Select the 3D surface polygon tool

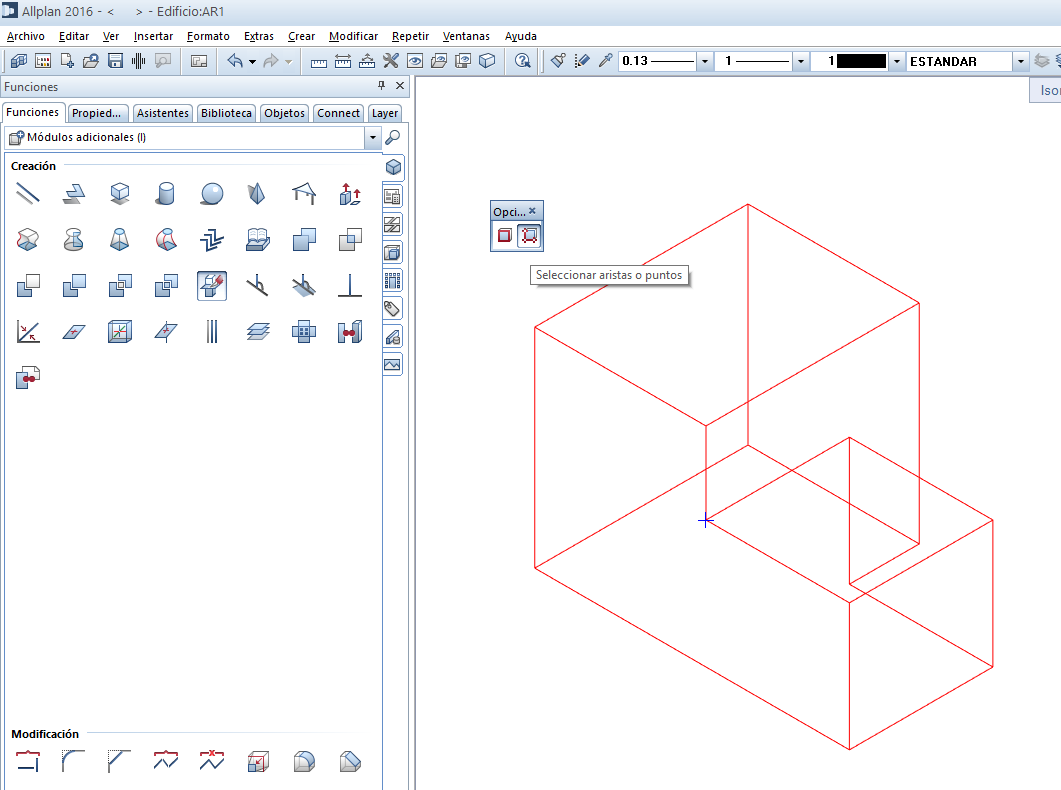pyautogui.click(x=74, y=194)
